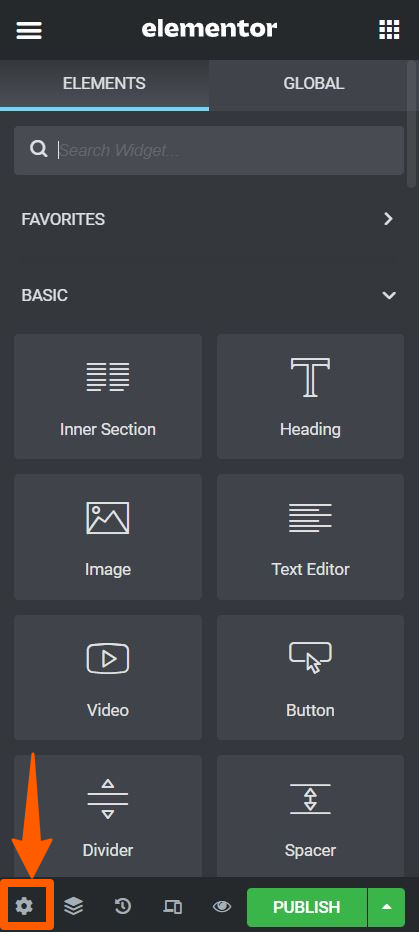This screenshot has width=419, height=932.
Task: Open the History icon
Action: [x=122, y=906]
